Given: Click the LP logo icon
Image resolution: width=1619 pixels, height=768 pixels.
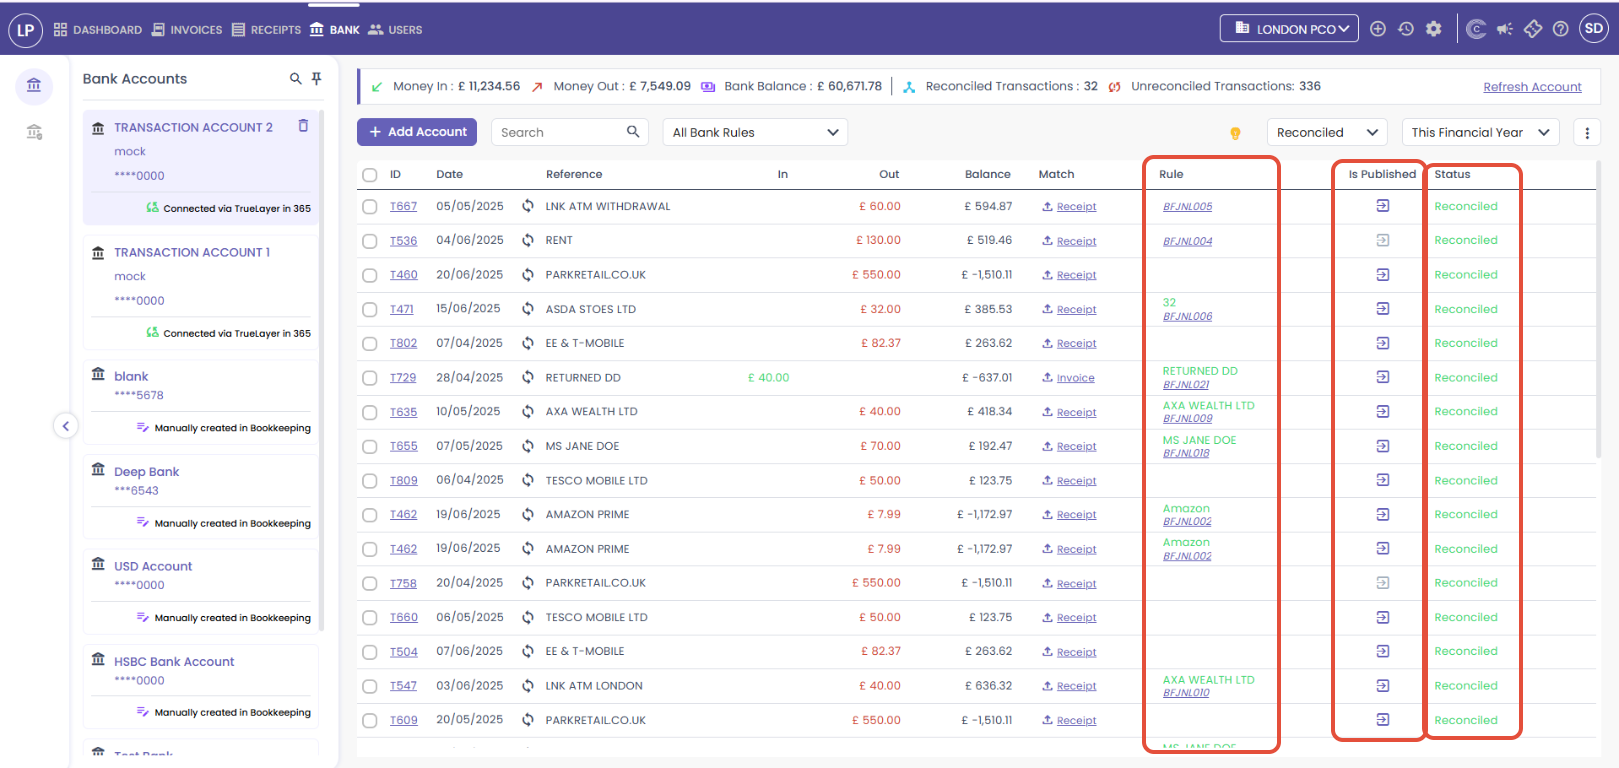Looking at the screenshot, I should (x=25, y=30).
